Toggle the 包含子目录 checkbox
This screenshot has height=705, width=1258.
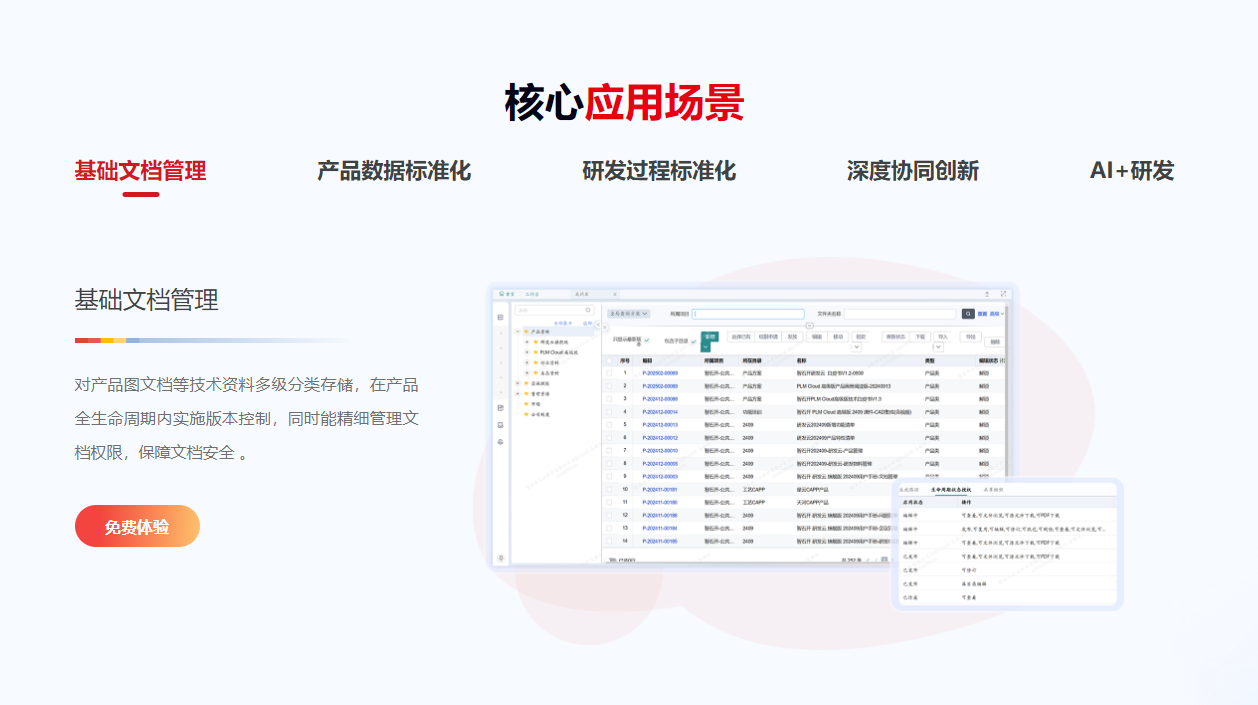pos(693,342)
